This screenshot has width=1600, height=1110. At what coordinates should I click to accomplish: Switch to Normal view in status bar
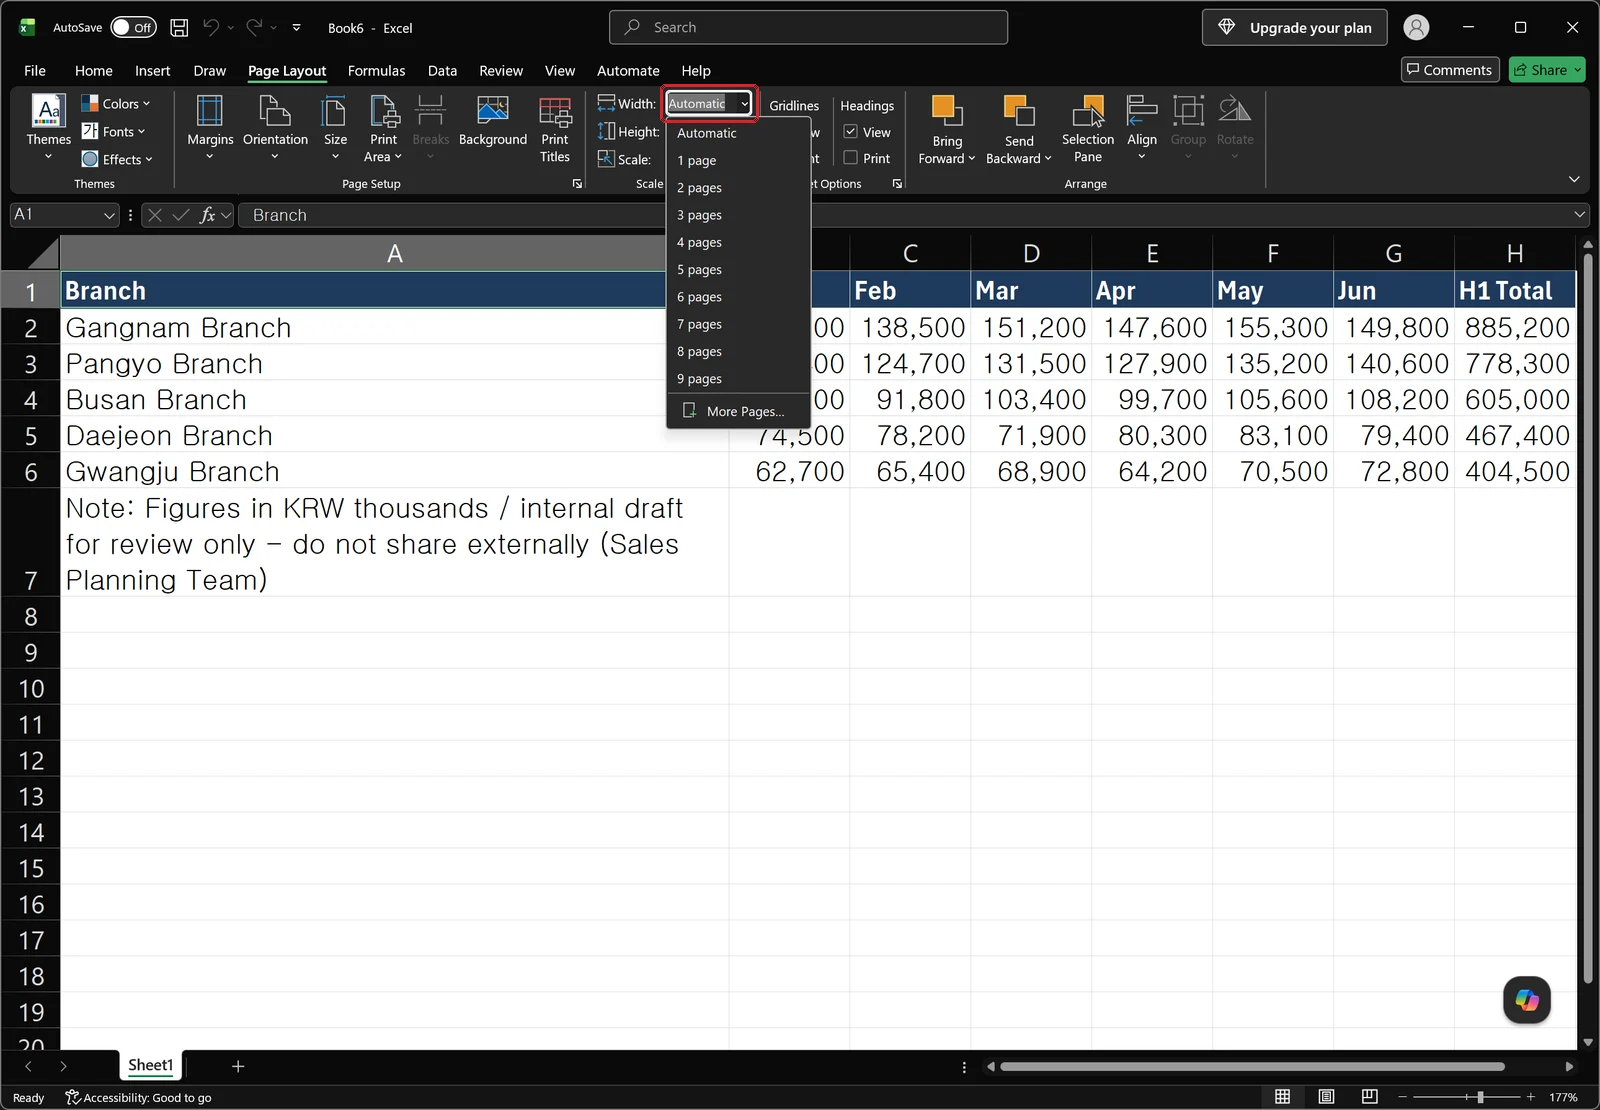1283,1097
